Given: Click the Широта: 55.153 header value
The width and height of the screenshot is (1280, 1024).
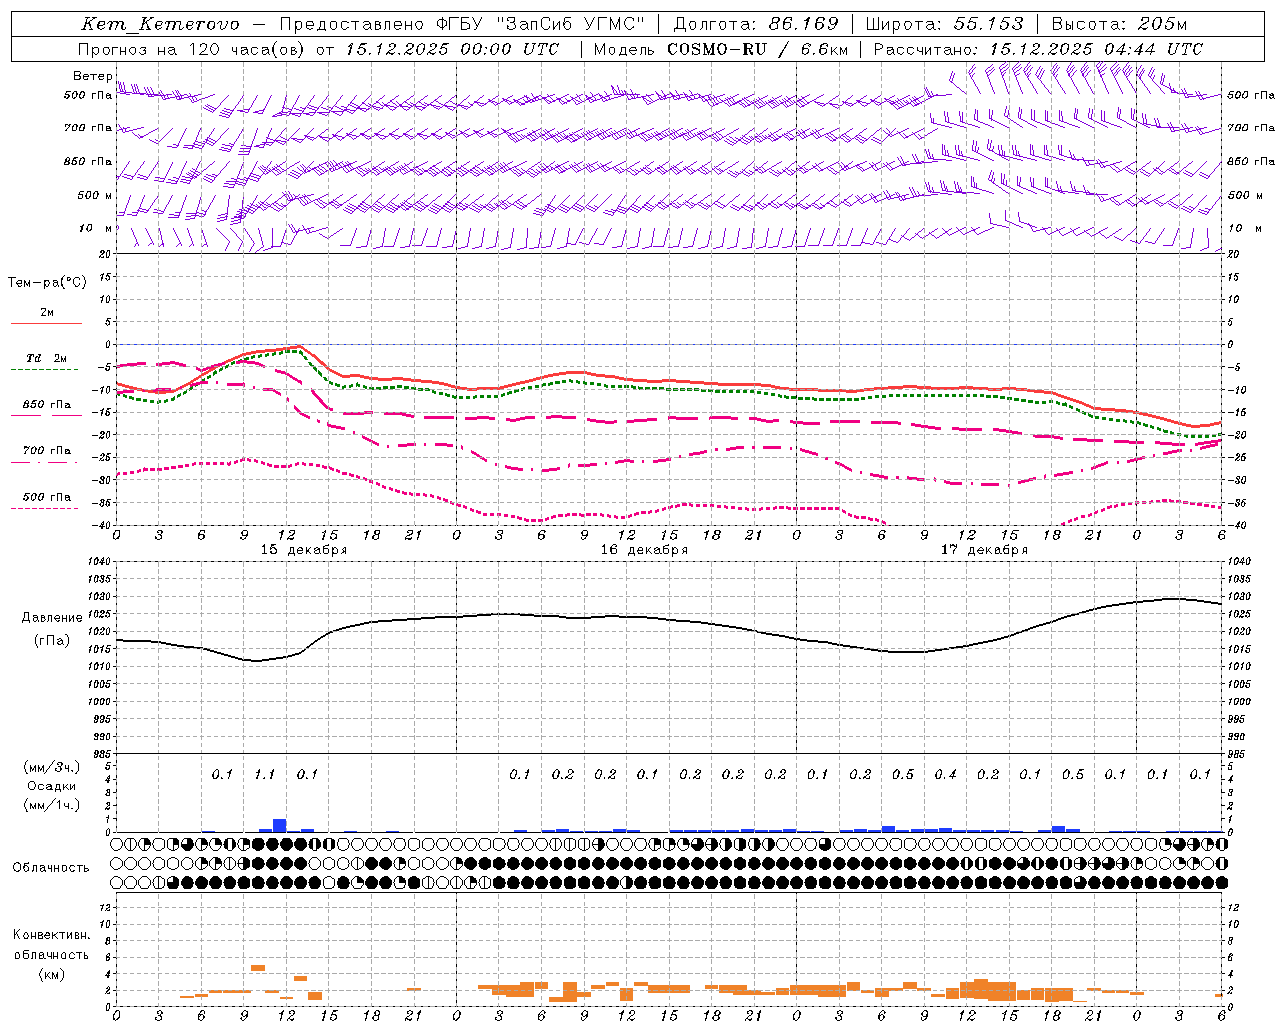Looking at the screenshot, I should pos(945,24).
